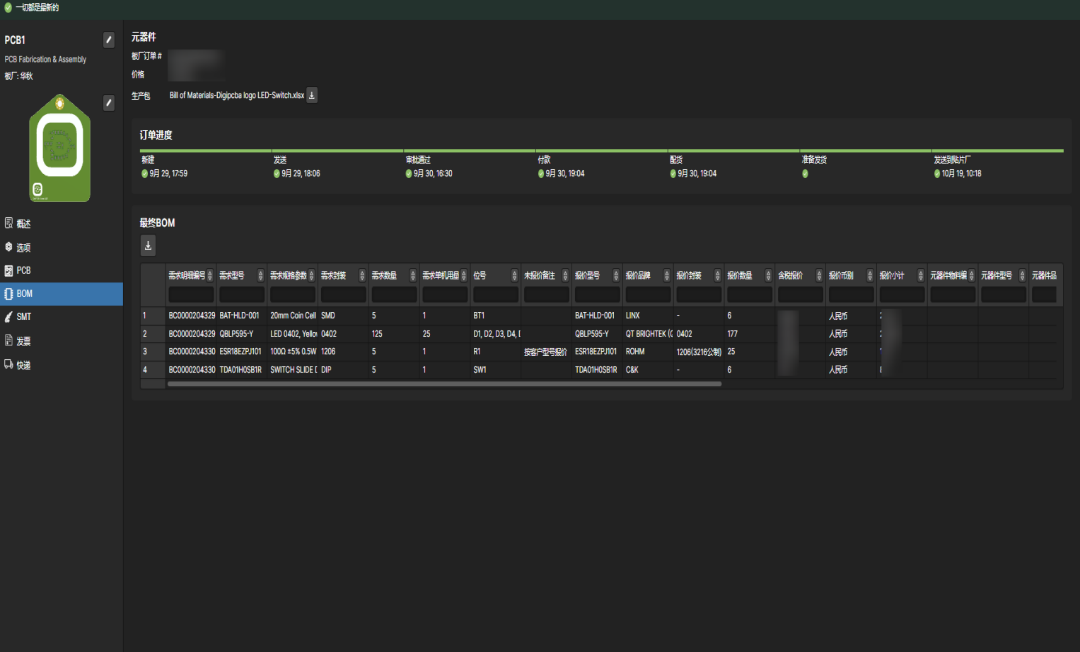Sort by 报价品牌 column
The height and width of the screenshot is (652, 1080).
click(x=667, y=275)
